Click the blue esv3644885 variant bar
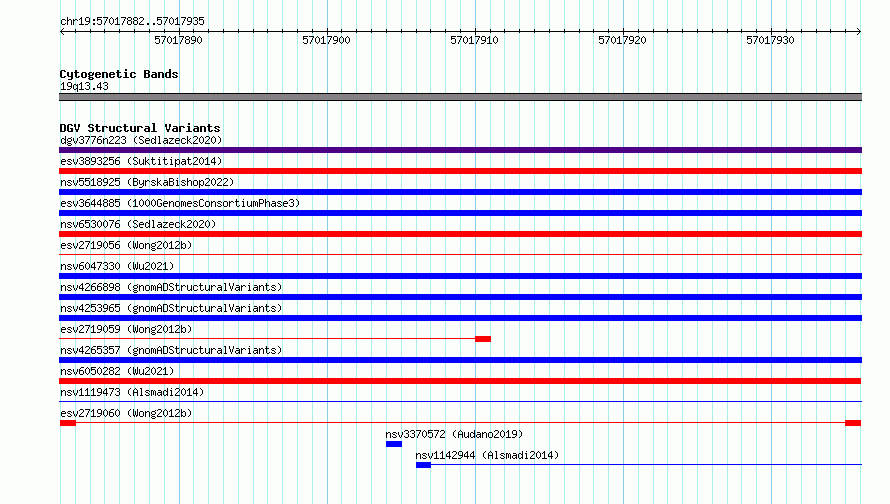The width and height of the screenshot is (890, 504). pos(460,213)
